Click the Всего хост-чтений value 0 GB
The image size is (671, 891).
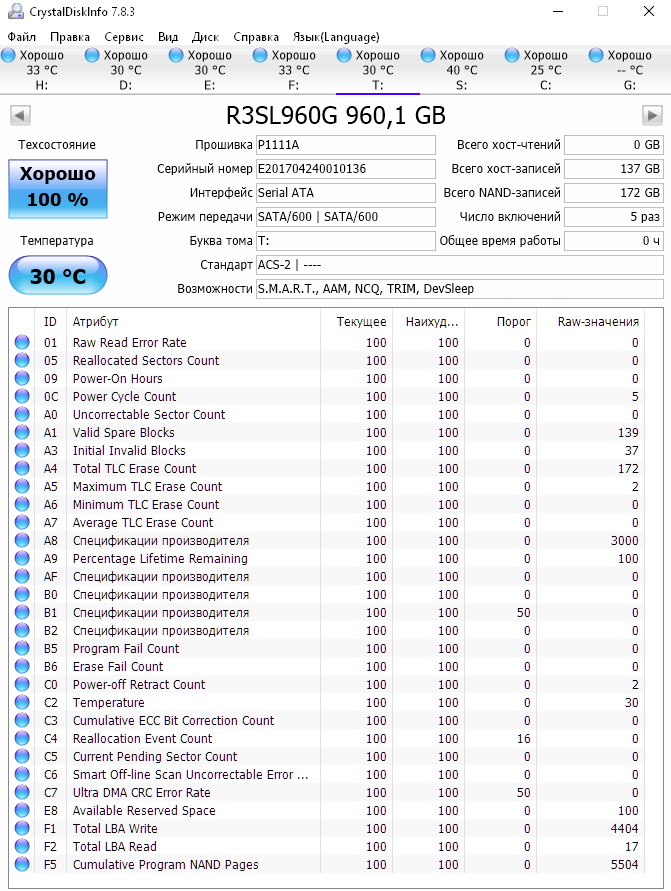point(614,145)
